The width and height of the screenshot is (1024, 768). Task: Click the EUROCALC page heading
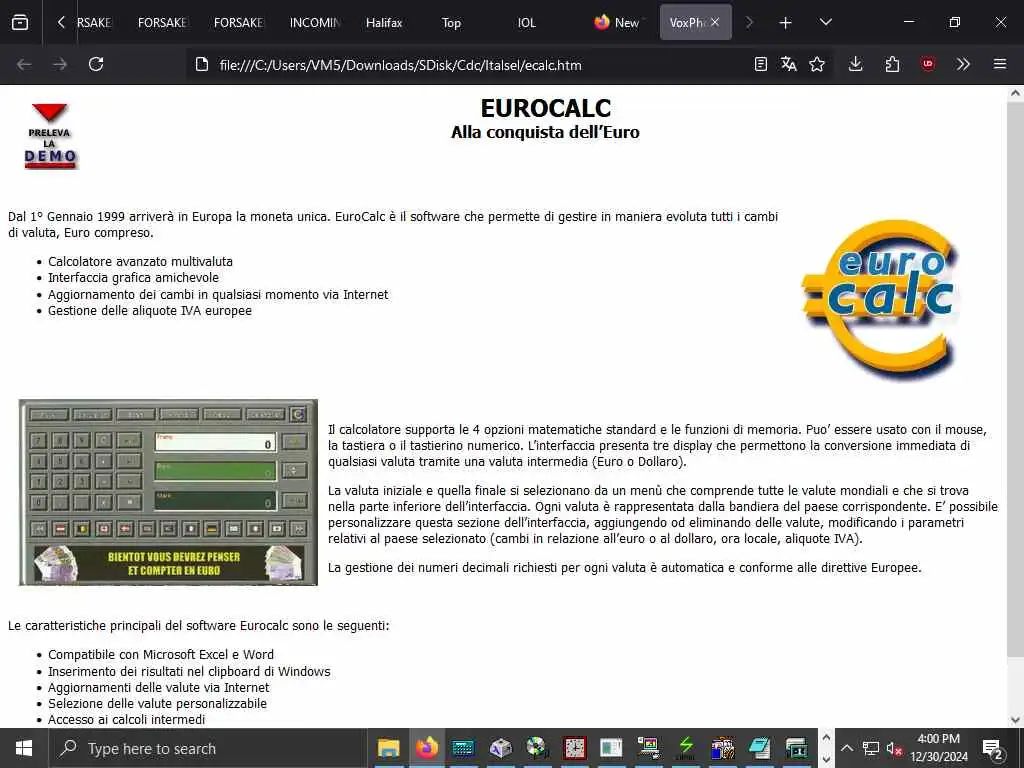pyautogui.click(x=546, y=108)
